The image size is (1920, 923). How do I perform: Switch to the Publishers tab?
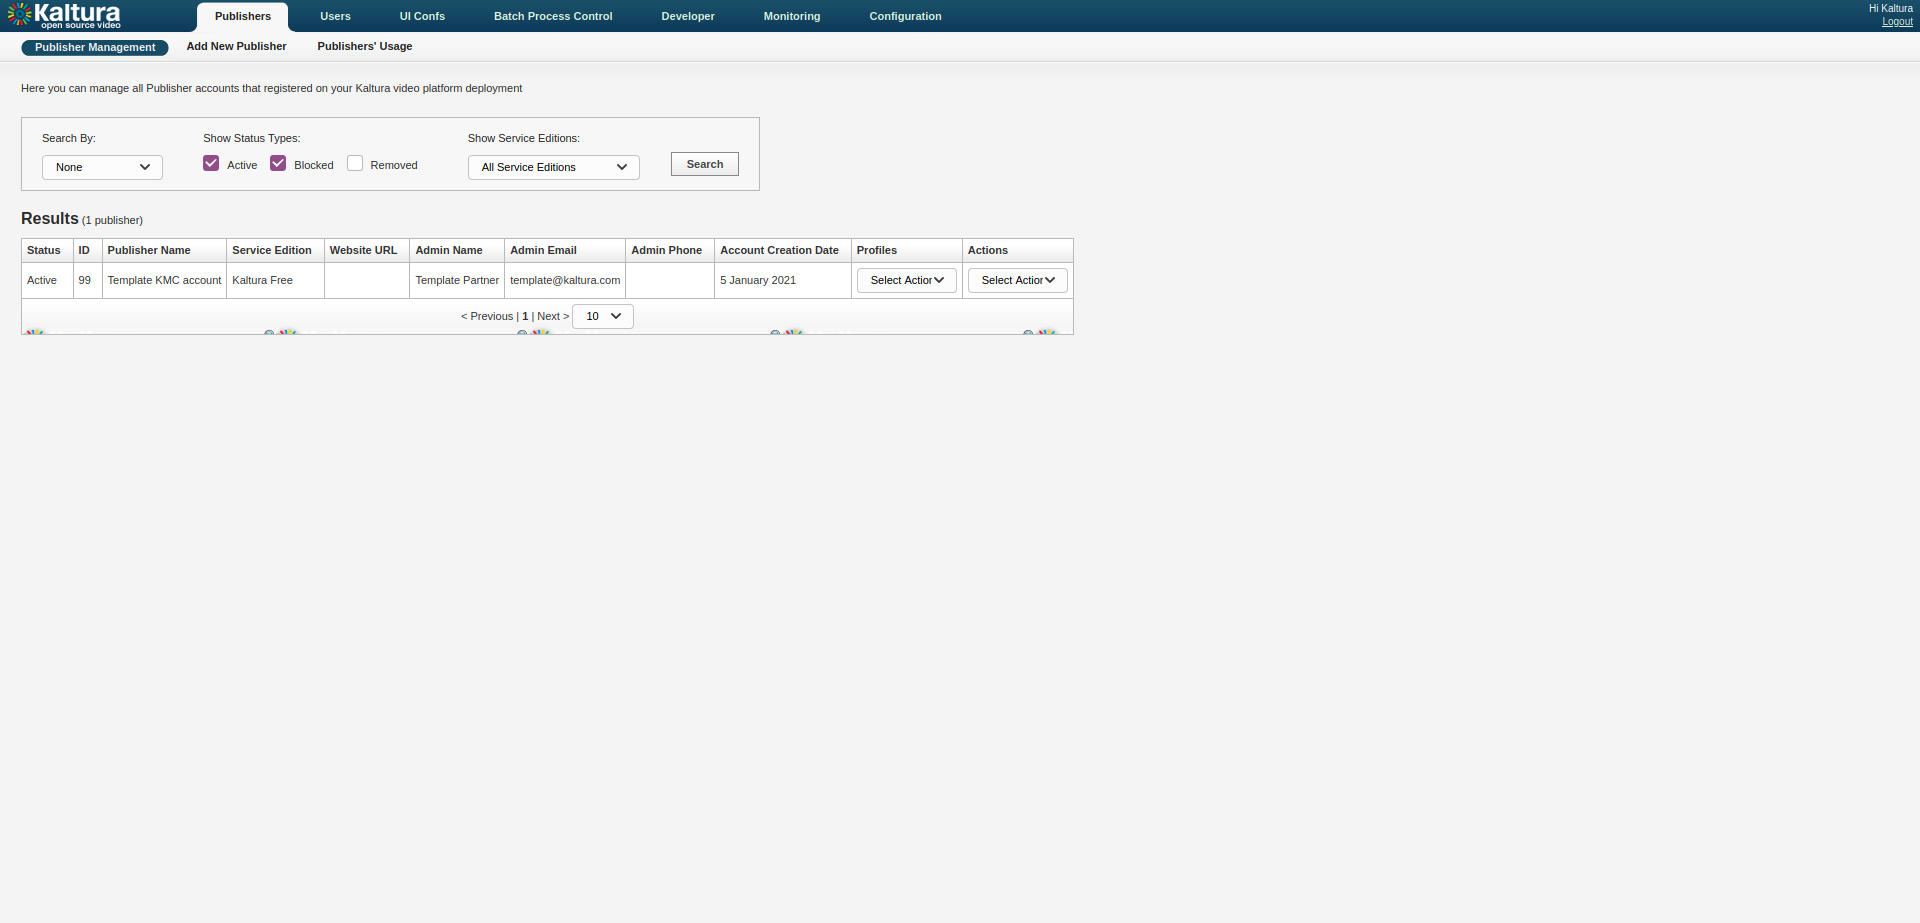(243, 16)
